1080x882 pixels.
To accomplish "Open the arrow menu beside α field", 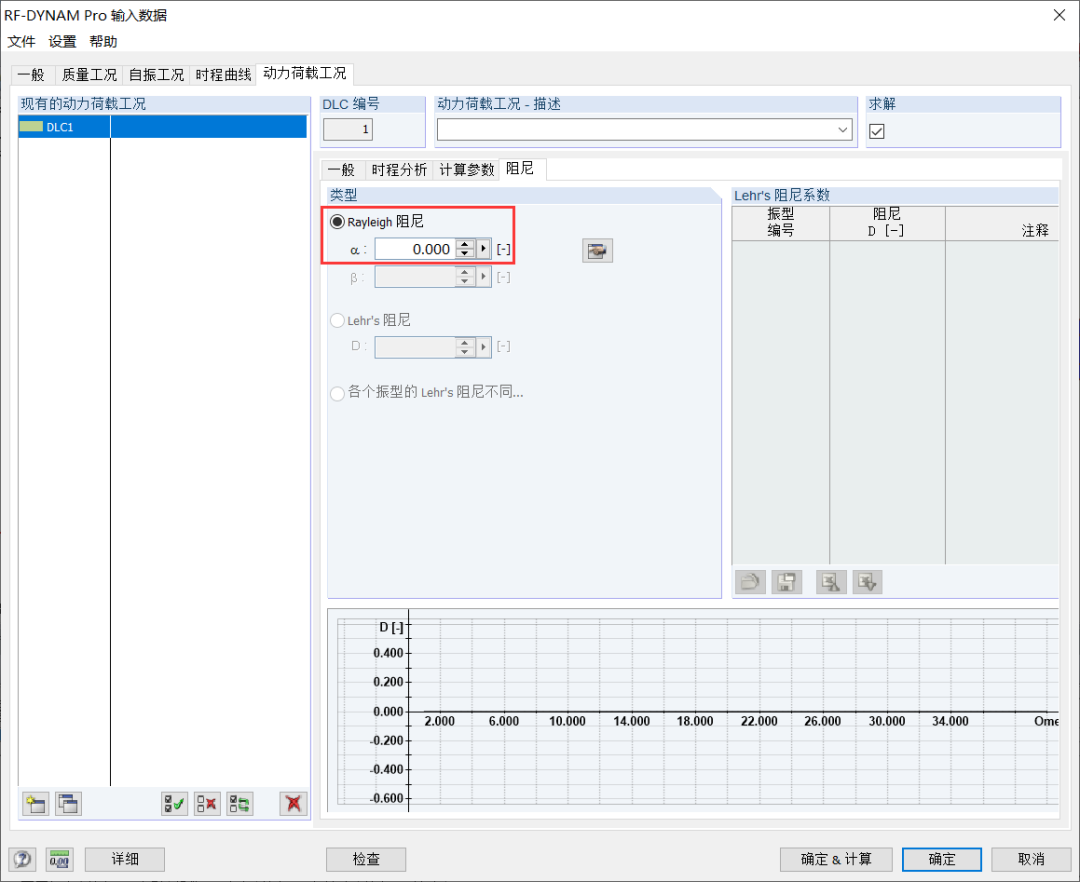I will (484, 249).
